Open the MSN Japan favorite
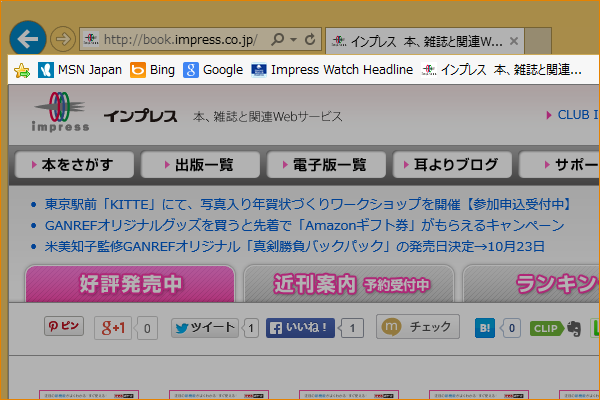The width and height of the screenshot is (600, 400). click(80, 70)
